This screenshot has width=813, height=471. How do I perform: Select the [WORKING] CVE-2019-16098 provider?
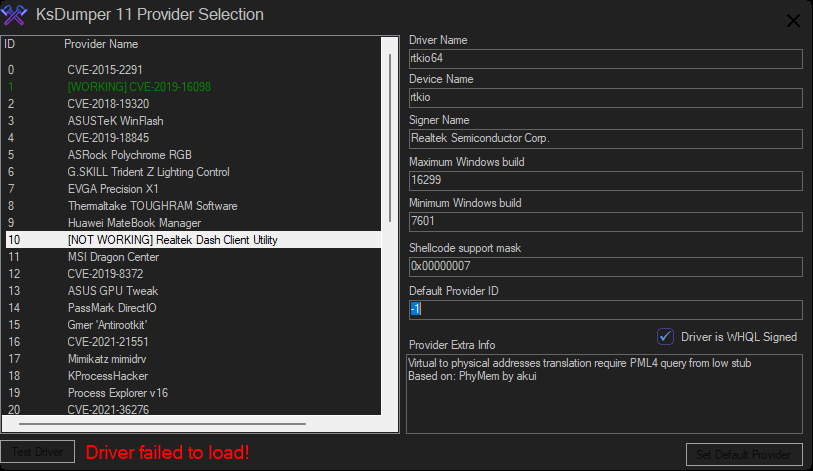click(x=193, y=87)
